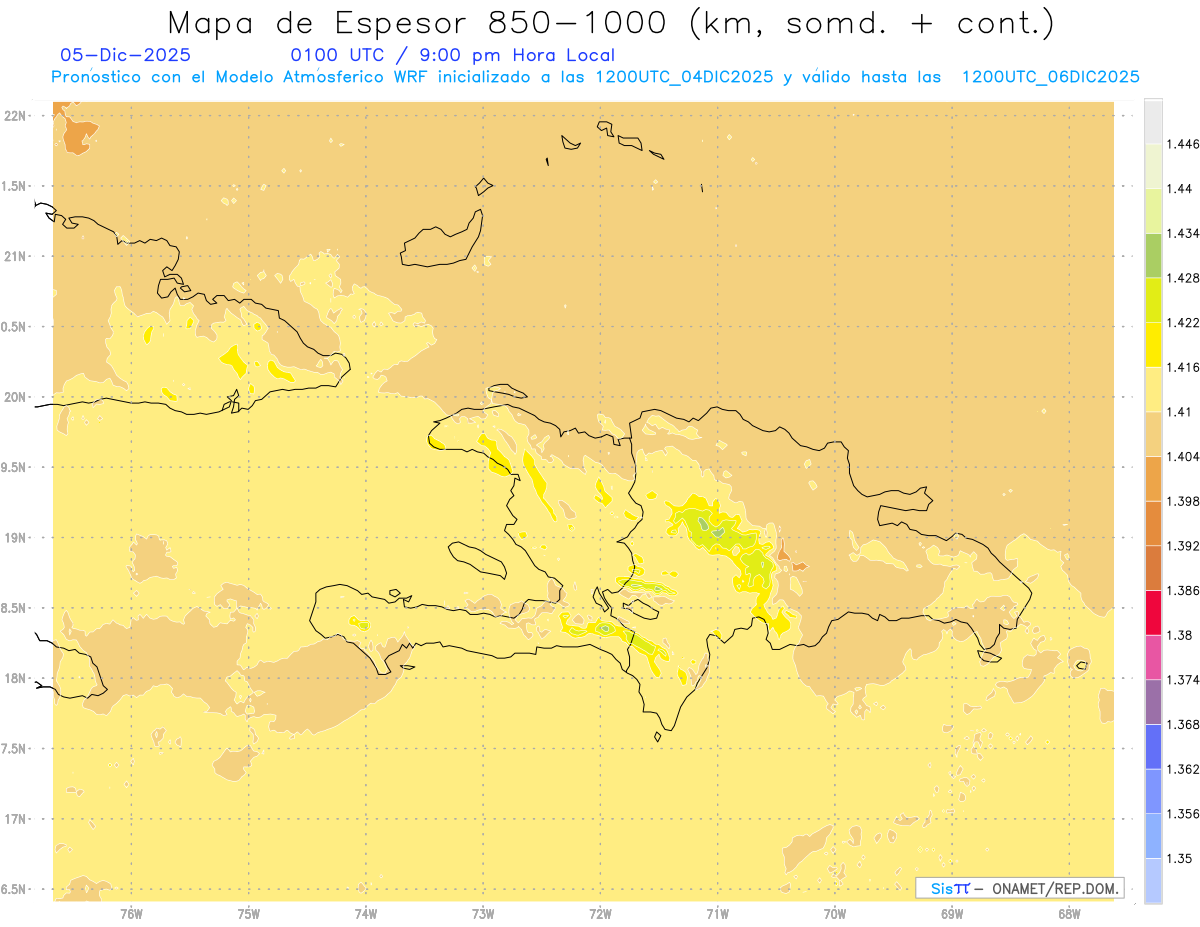Click the 21N latitude label
This screenshot has height=927, width=1200.
(17, 256)
